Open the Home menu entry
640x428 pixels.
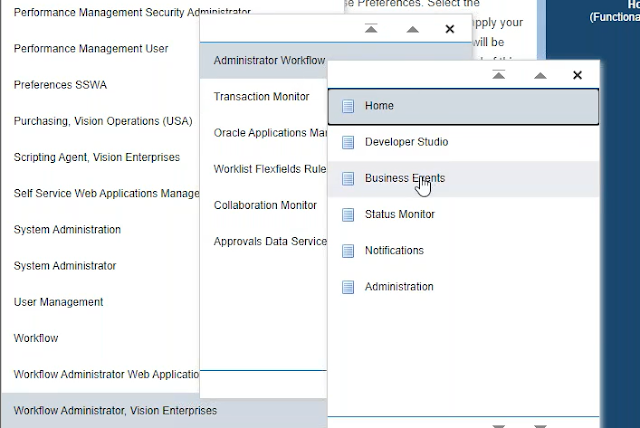tap(463, 106)
